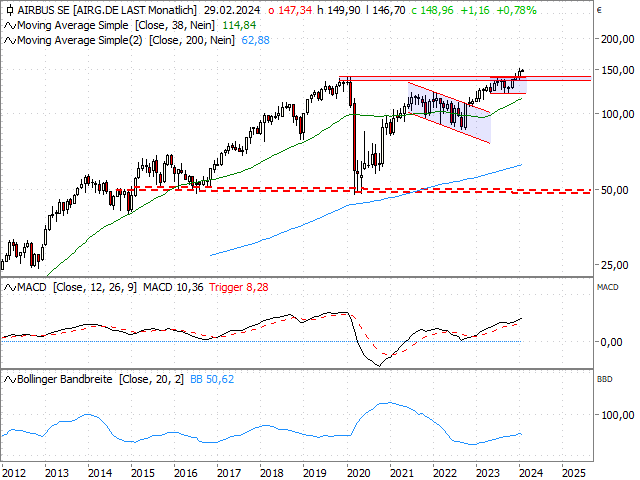Click the line icon before Moving Average Simple(2)
Screen dimensions: 640x480
pyautogui.click(x=10, y=41)
